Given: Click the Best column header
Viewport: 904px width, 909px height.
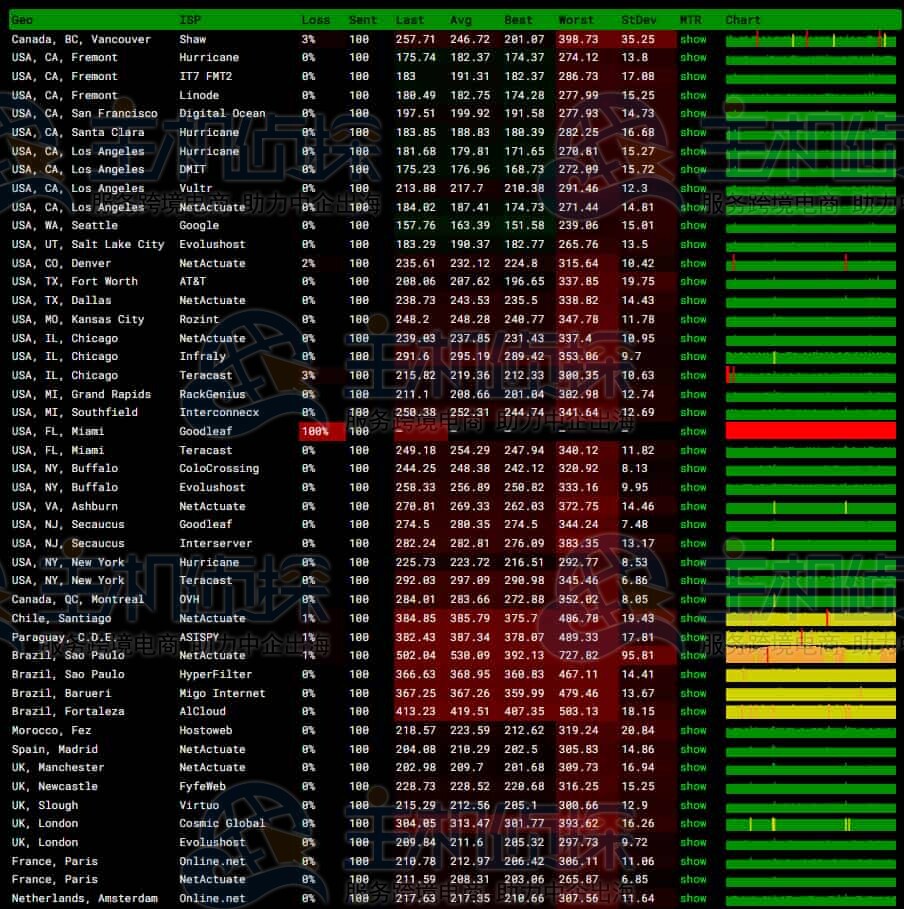Looking at the screenshot, I should (x=518, y=20).
